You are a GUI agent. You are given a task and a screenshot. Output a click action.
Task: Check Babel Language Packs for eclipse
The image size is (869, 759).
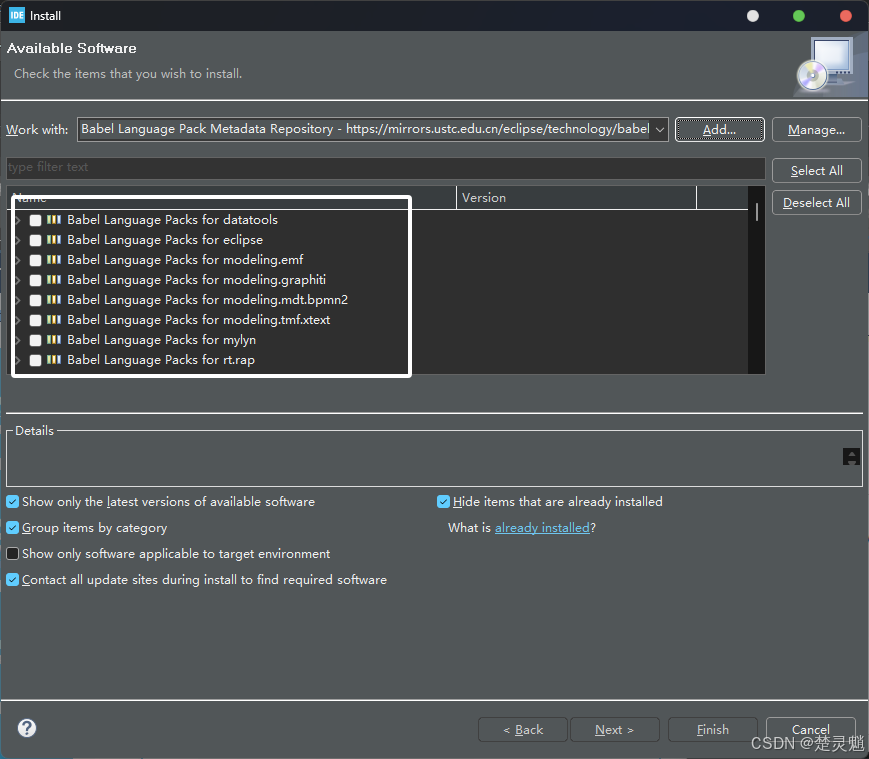tap(35, 240)
